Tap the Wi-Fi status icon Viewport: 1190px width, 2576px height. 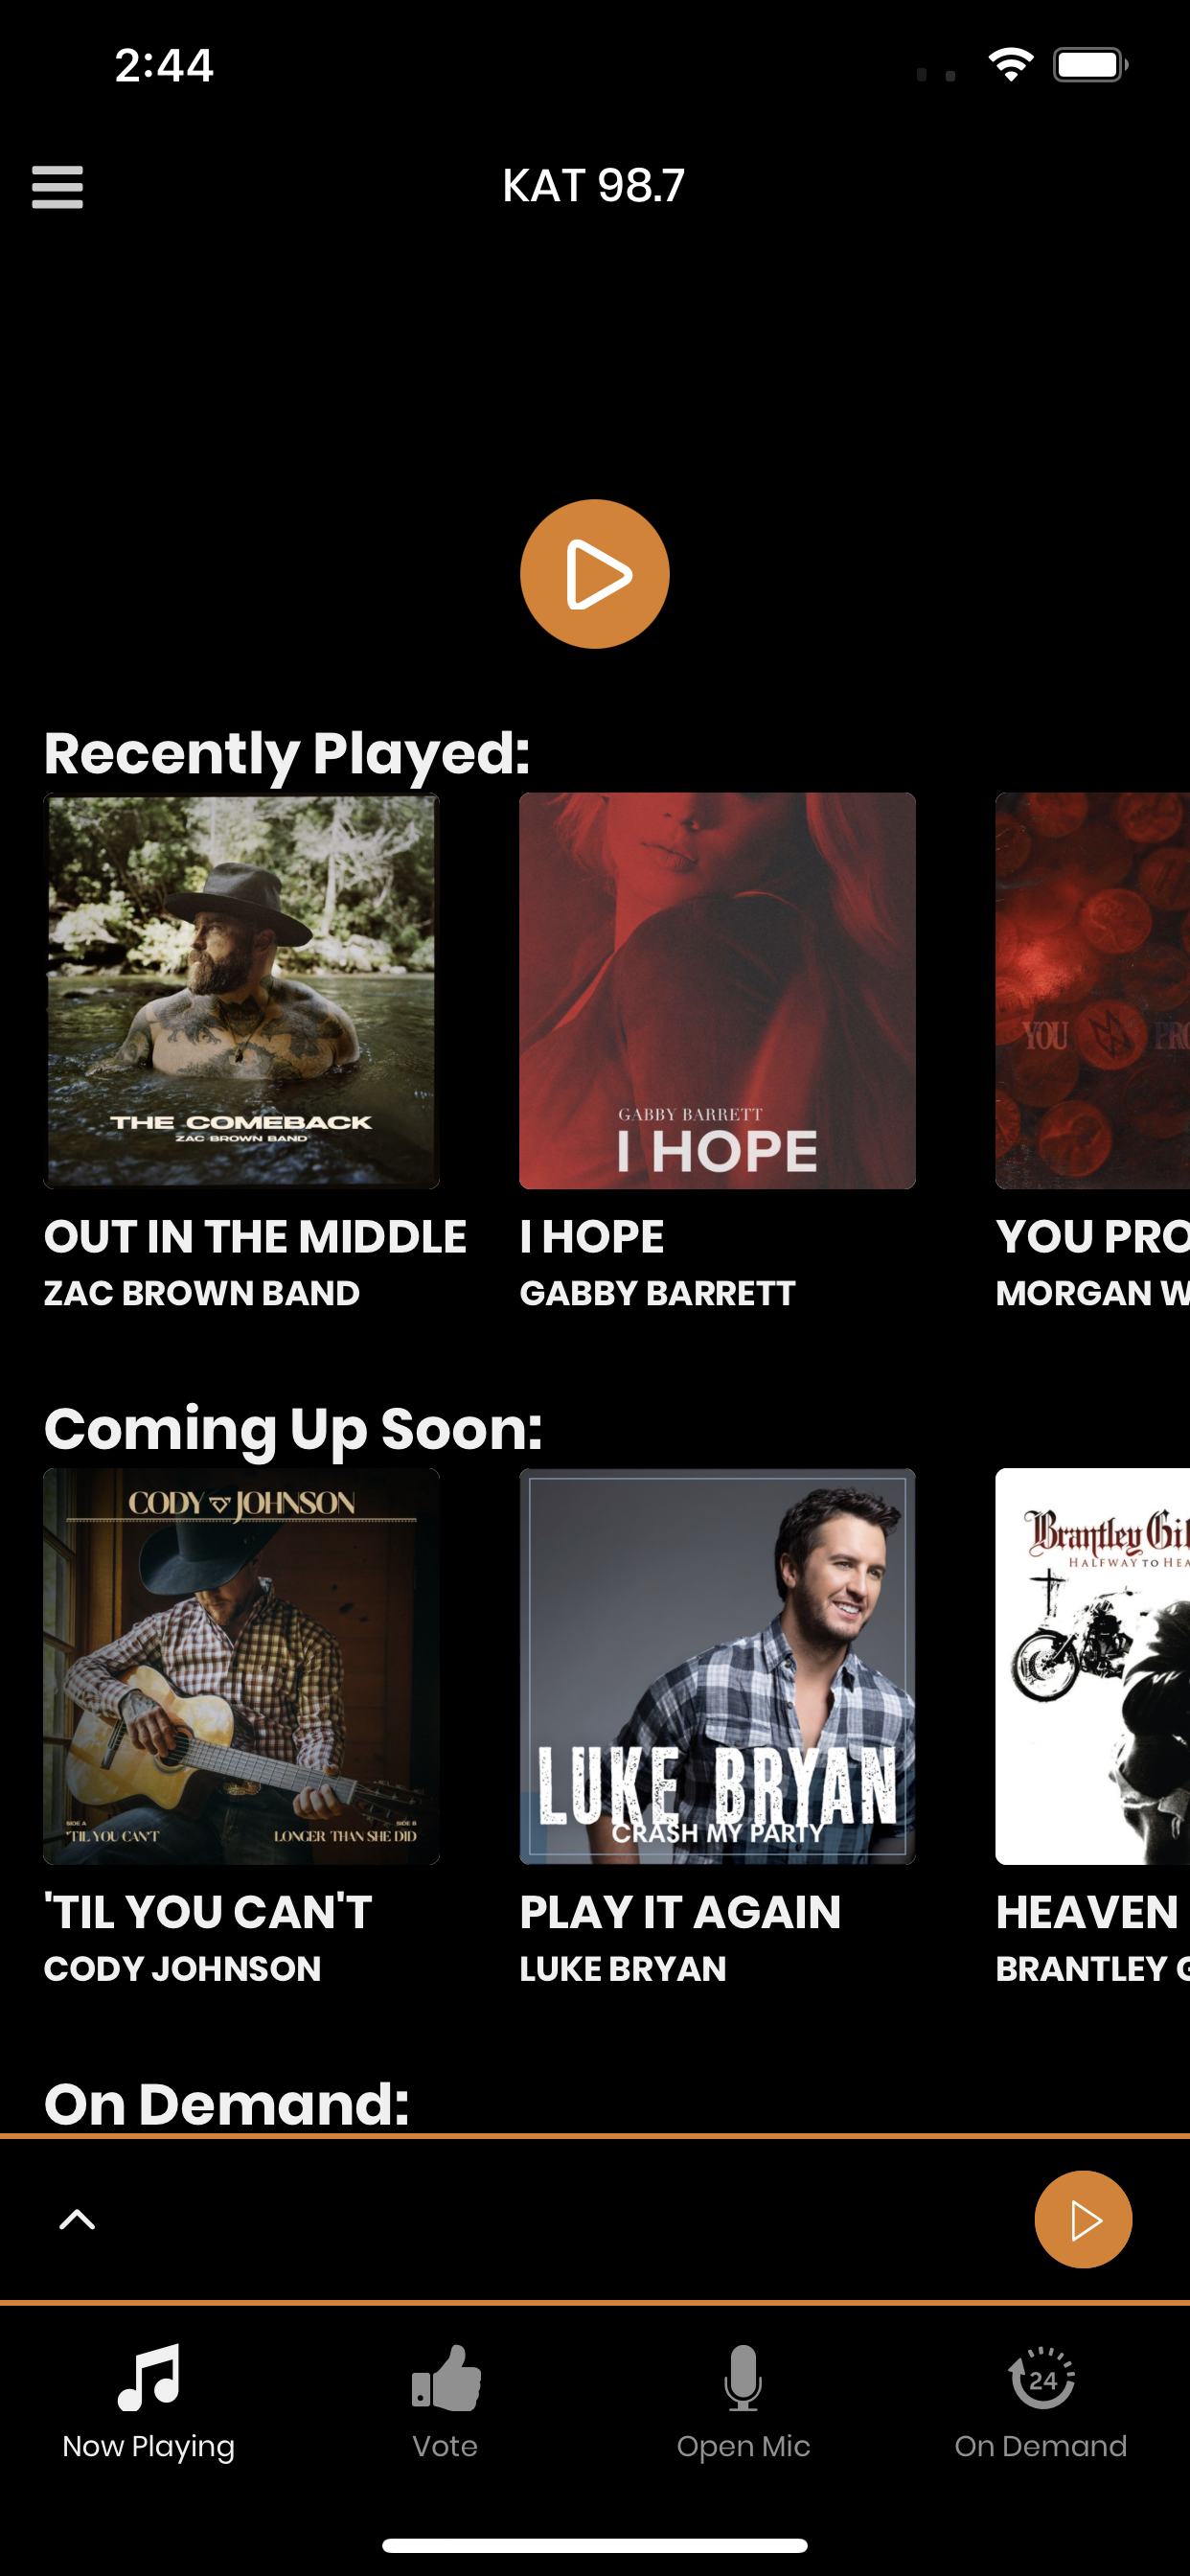[x=1010, y=65]
